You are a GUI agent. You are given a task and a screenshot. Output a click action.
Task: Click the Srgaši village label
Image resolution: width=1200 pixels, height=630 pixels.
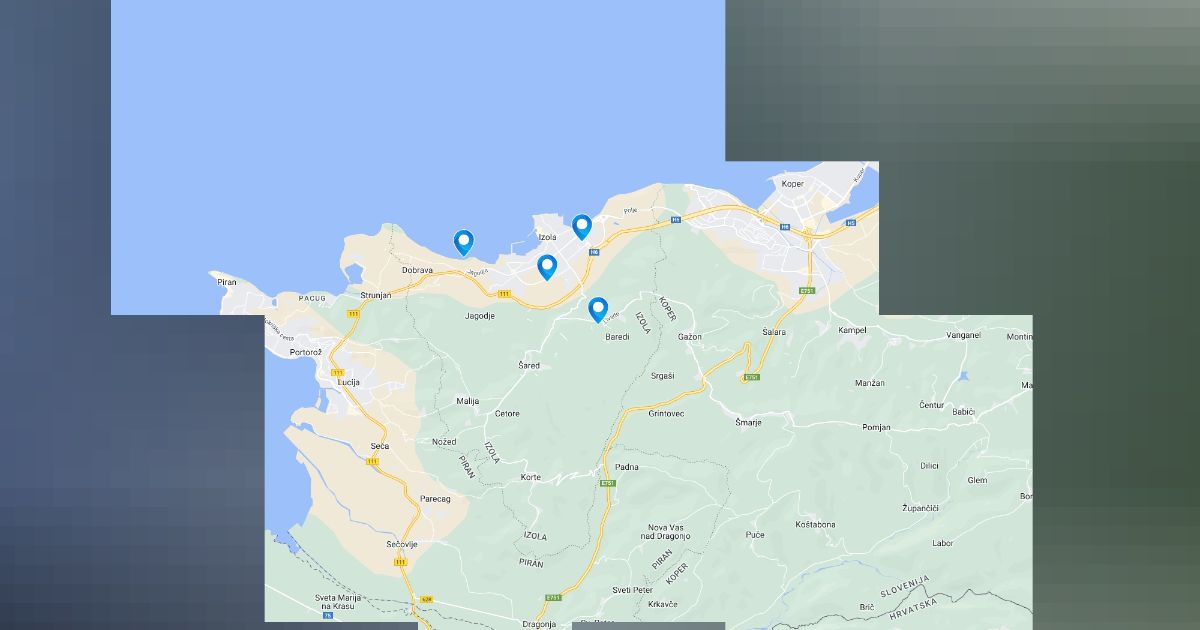pos(662,376)
